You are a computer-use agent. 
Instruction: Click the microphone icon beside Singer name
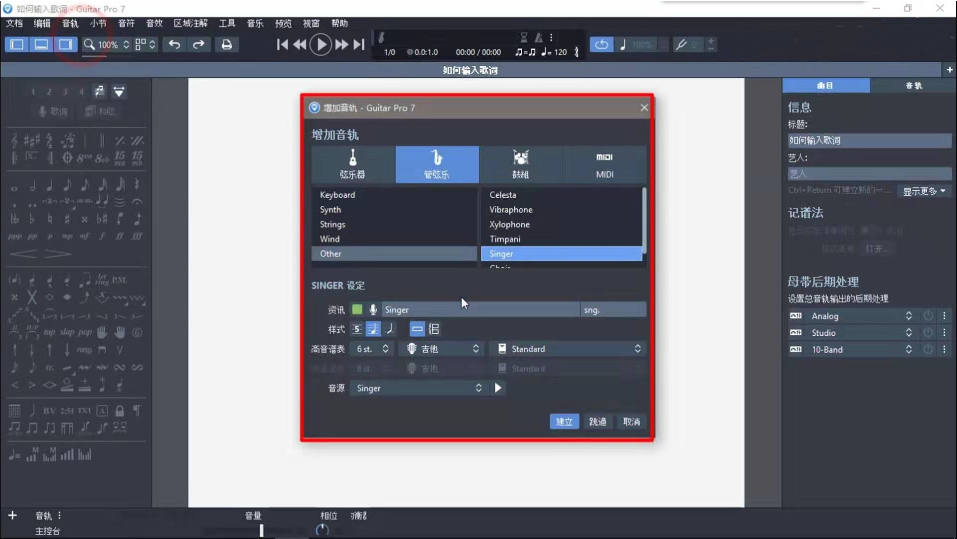tap(373, 310)
